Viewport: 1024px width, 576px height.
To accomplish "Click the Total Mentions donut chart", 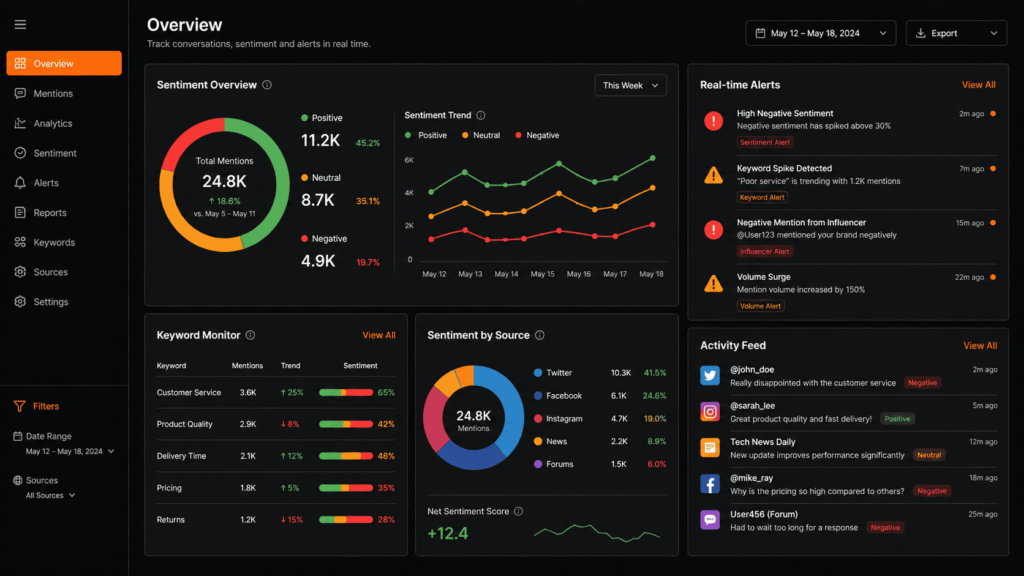I will 224,185.
